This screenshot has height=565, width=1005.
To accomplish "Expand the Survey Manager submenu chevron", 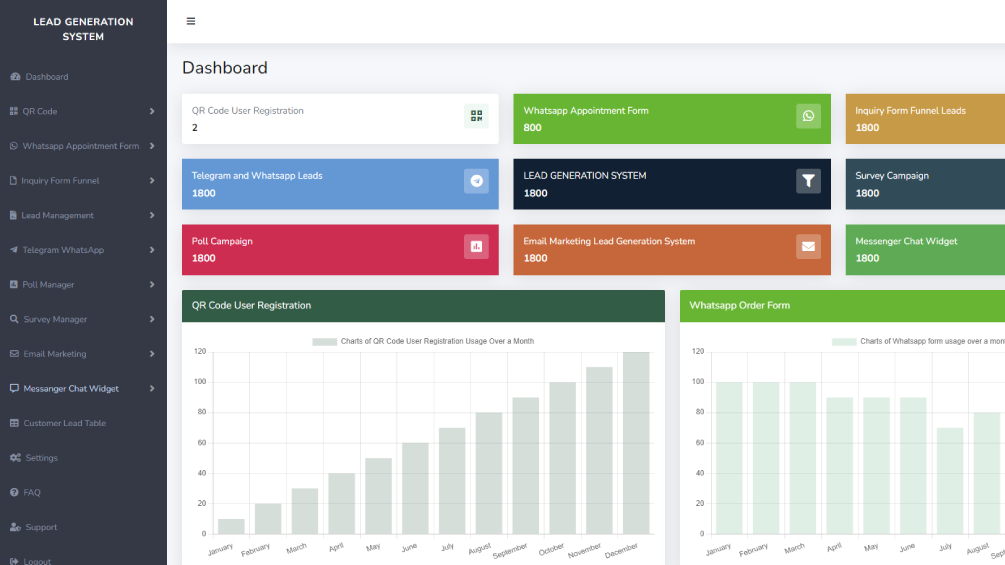I will (x=152, y=319).
